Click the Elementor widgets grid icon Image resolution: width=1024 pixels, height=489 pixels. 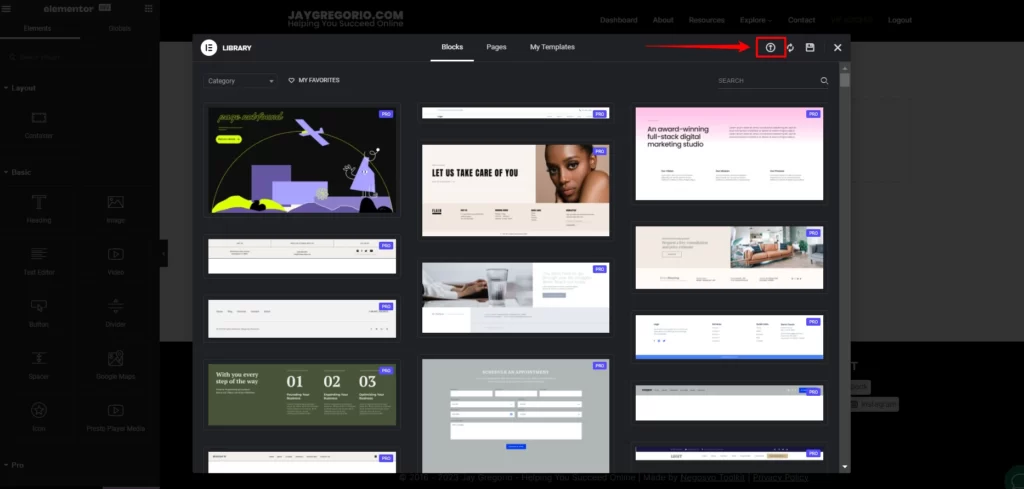[x=148, y=8]
